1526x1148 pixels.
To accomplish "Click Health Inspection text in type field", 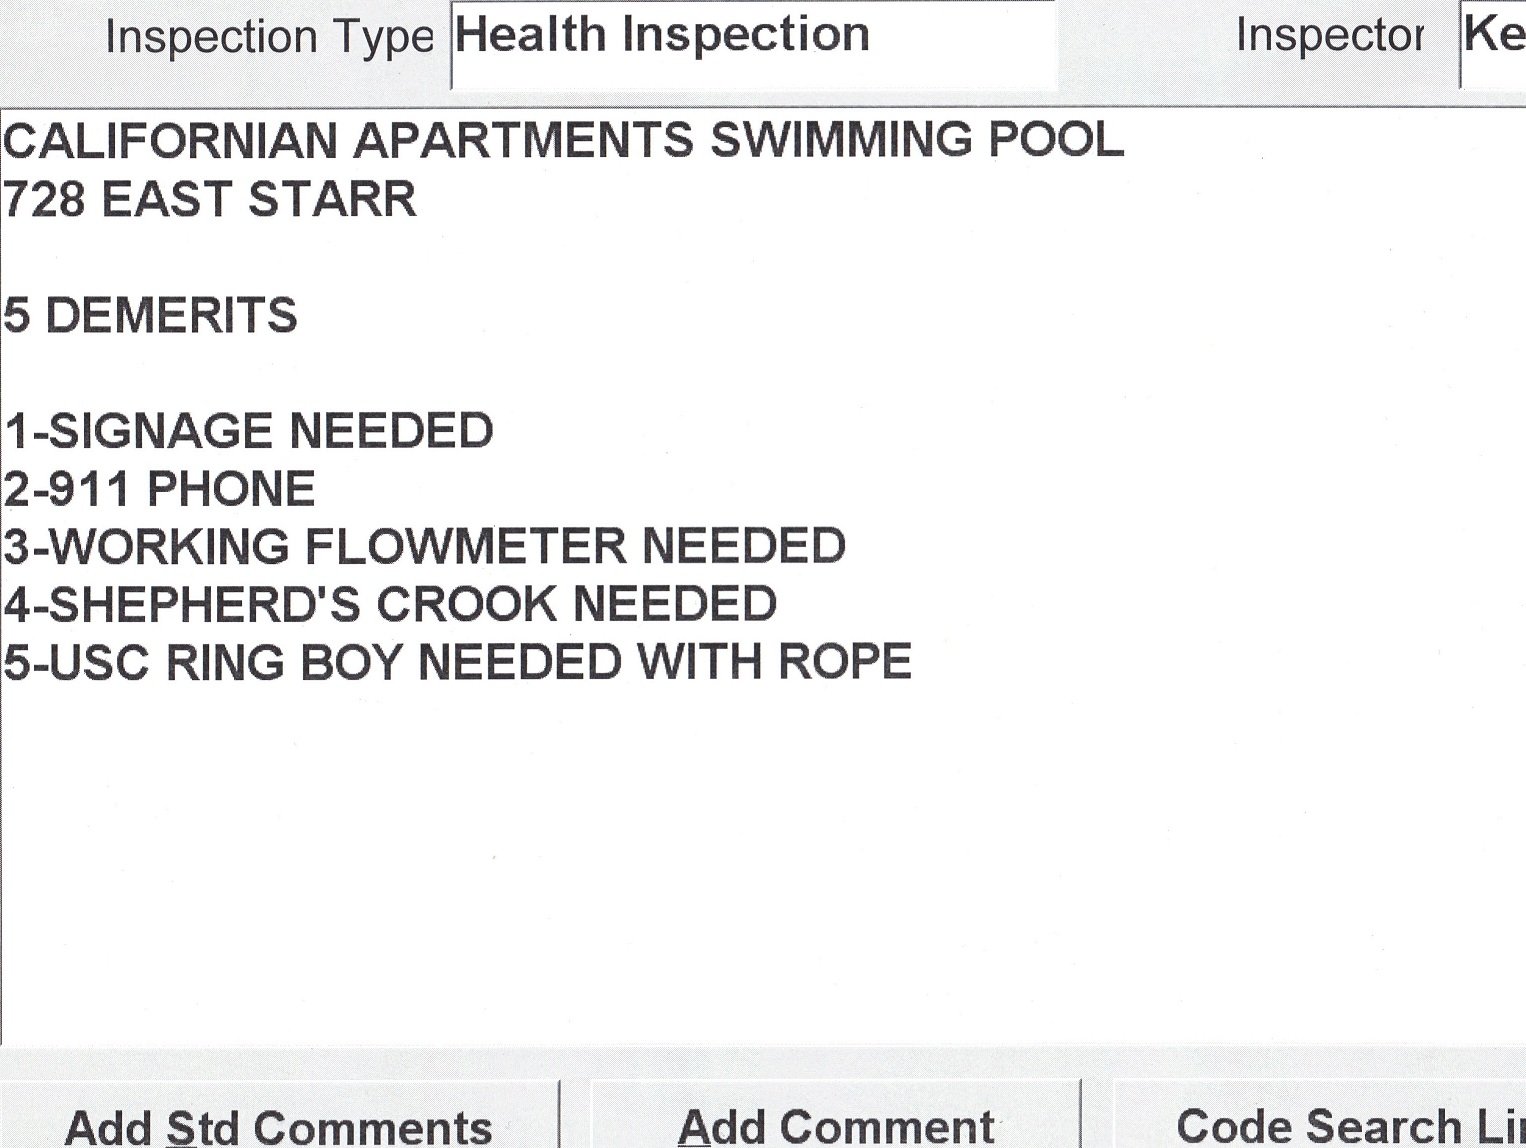I will [x=662, y=35].
